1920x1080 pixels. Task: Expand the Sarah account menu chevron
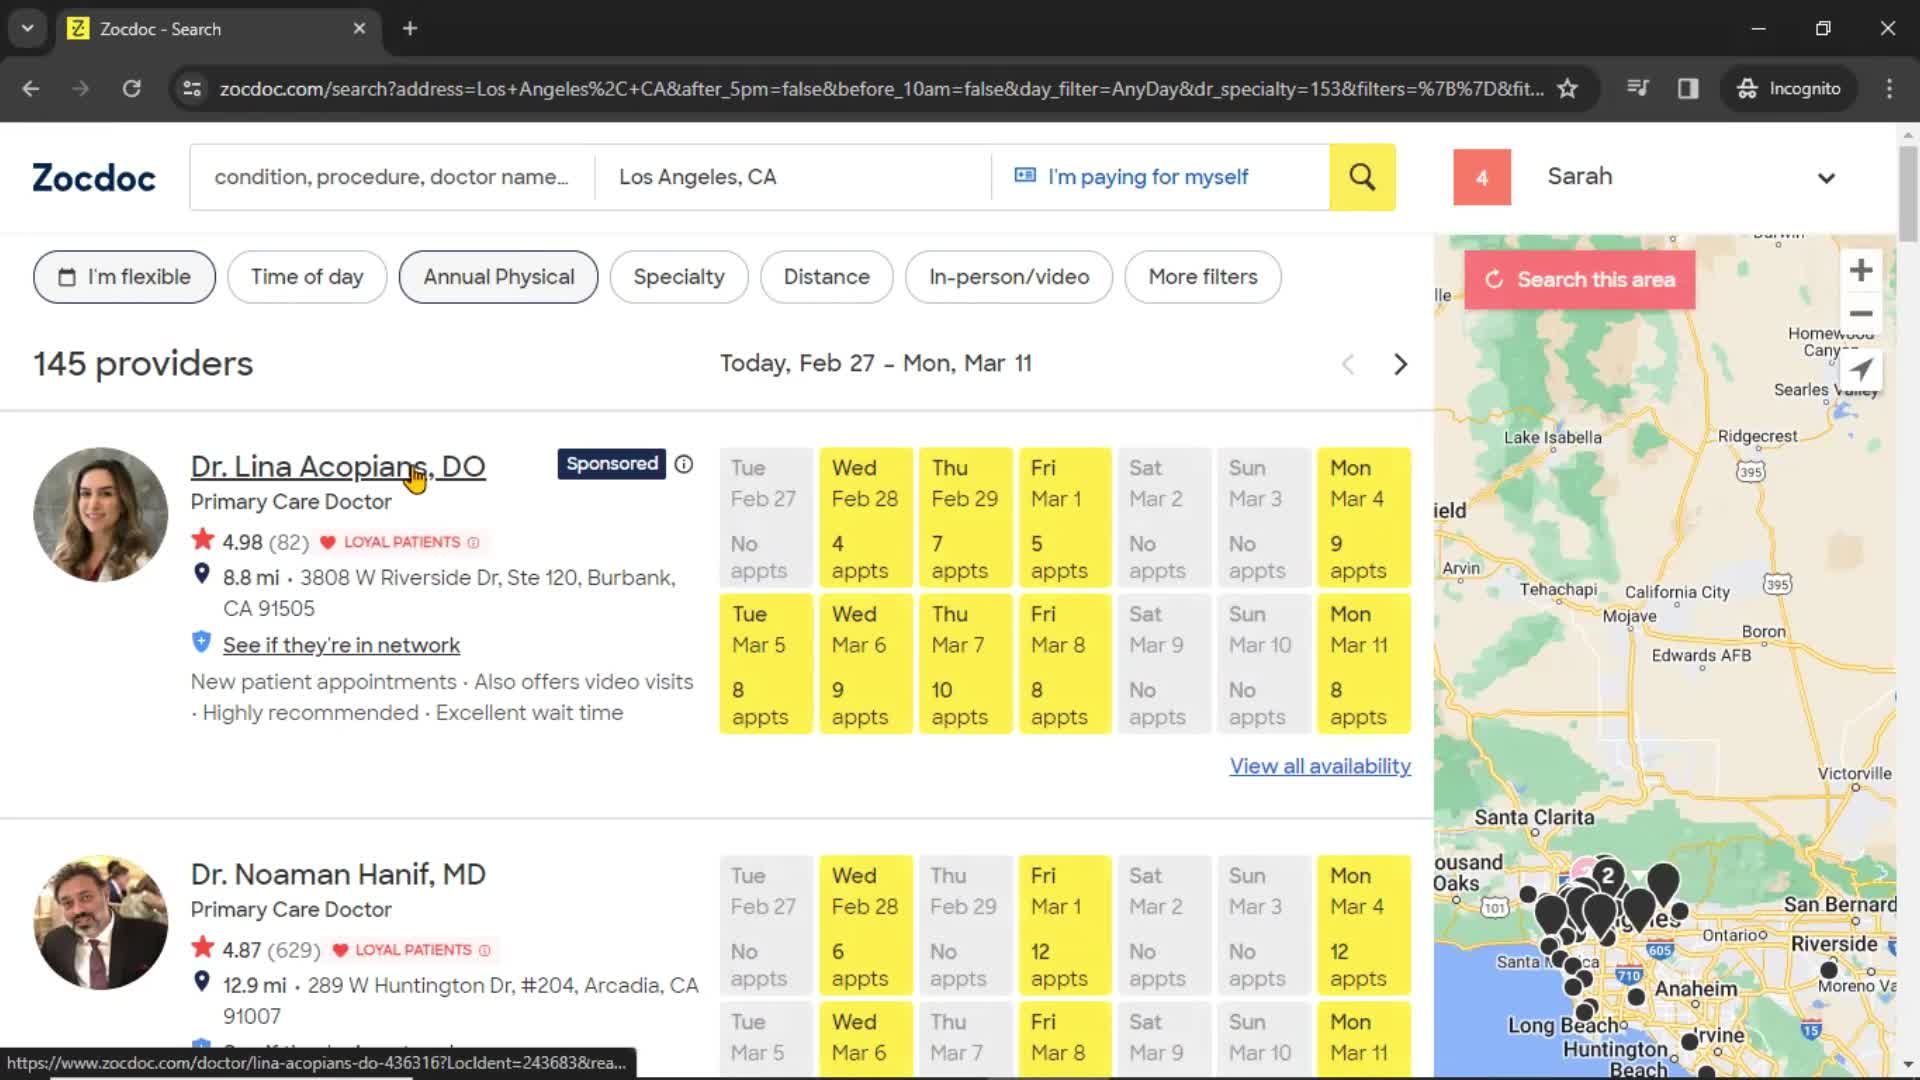1826,178
